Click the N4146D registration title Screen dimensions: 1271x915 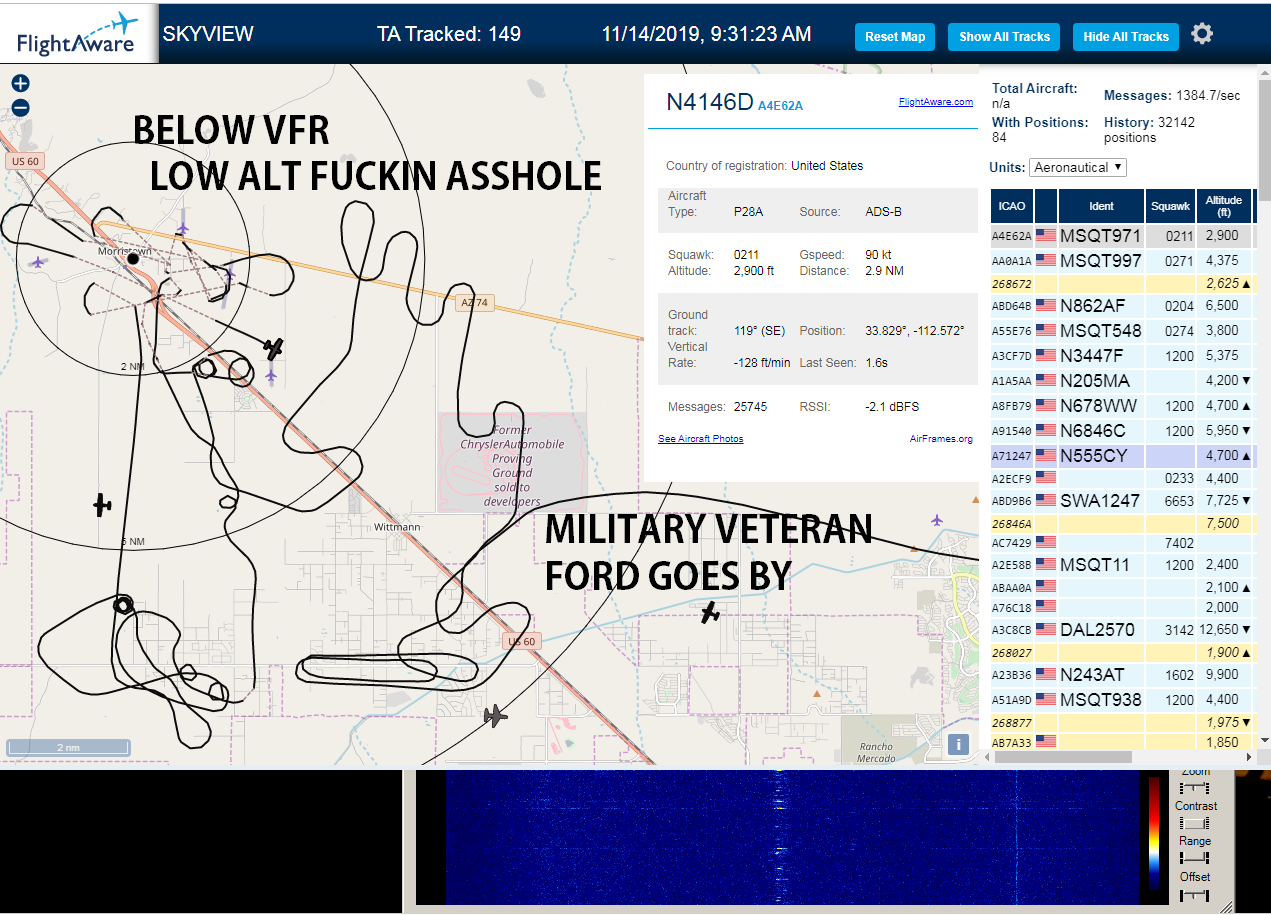(709, 102)
